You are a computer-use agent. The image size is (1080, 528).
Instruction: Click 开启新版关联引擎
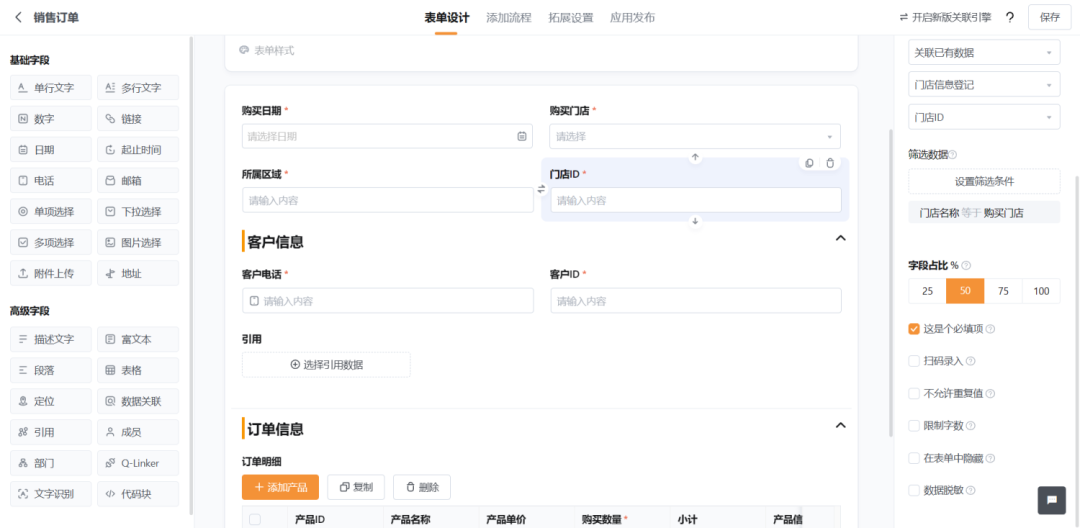click(945, 18)
